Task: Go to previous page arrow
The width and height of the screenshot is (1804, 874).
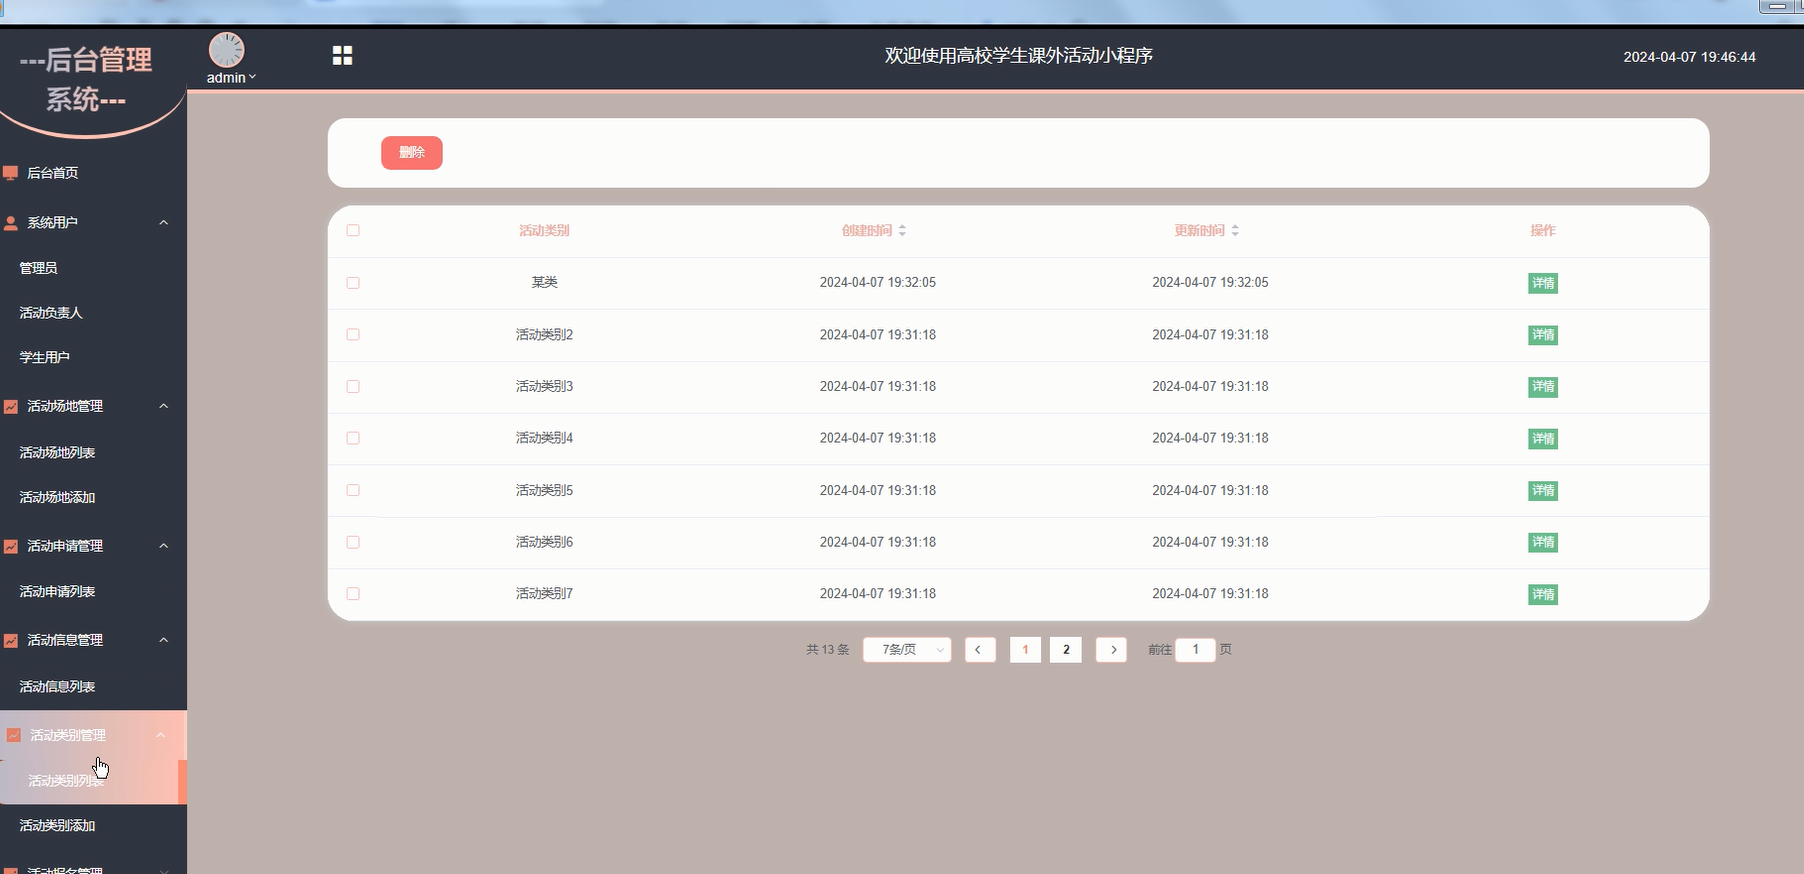Action: point(979,650)
